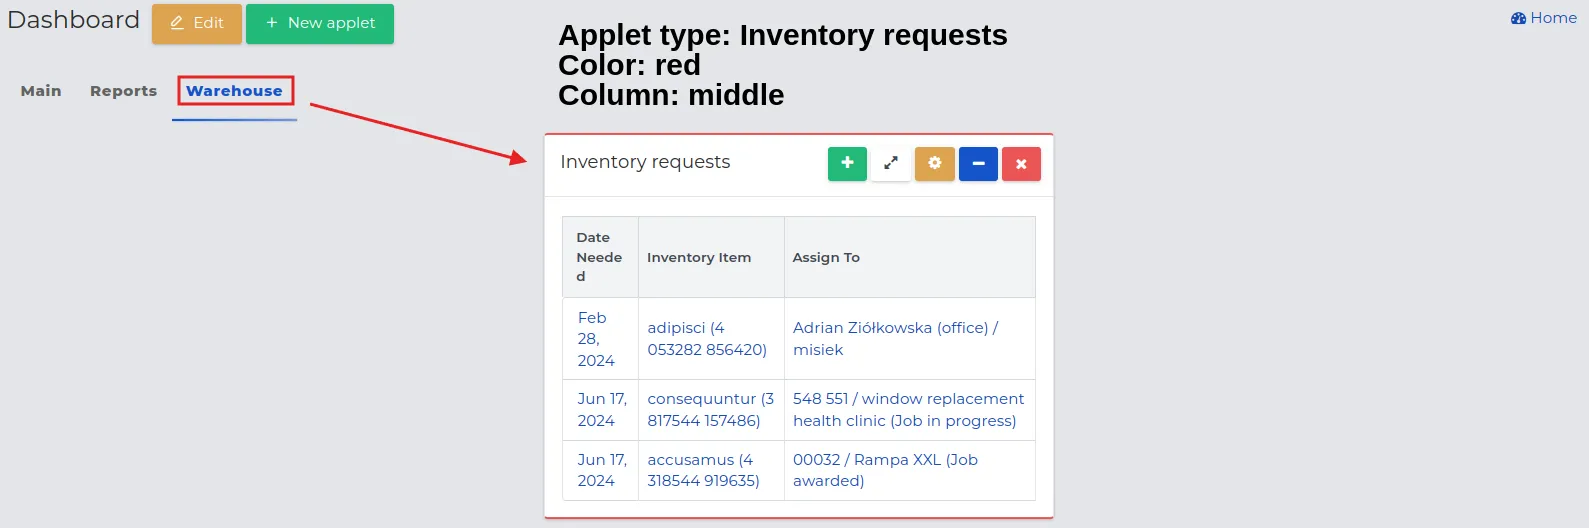Open applet settings gear icon
The width and height of the screenshot is (1589, 528).
[935, 164]
